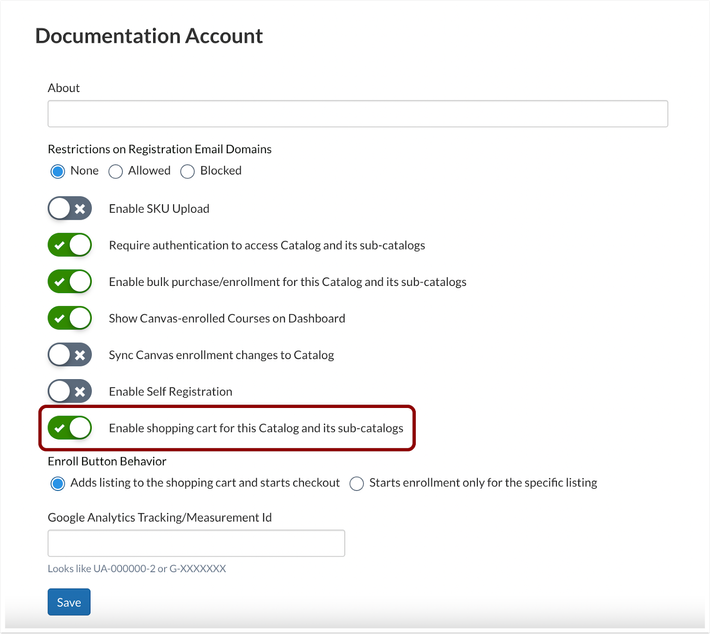Focus the Google Analytics Tracking Id field
This screenshot has width=710, height=634.
click(196, 543)
